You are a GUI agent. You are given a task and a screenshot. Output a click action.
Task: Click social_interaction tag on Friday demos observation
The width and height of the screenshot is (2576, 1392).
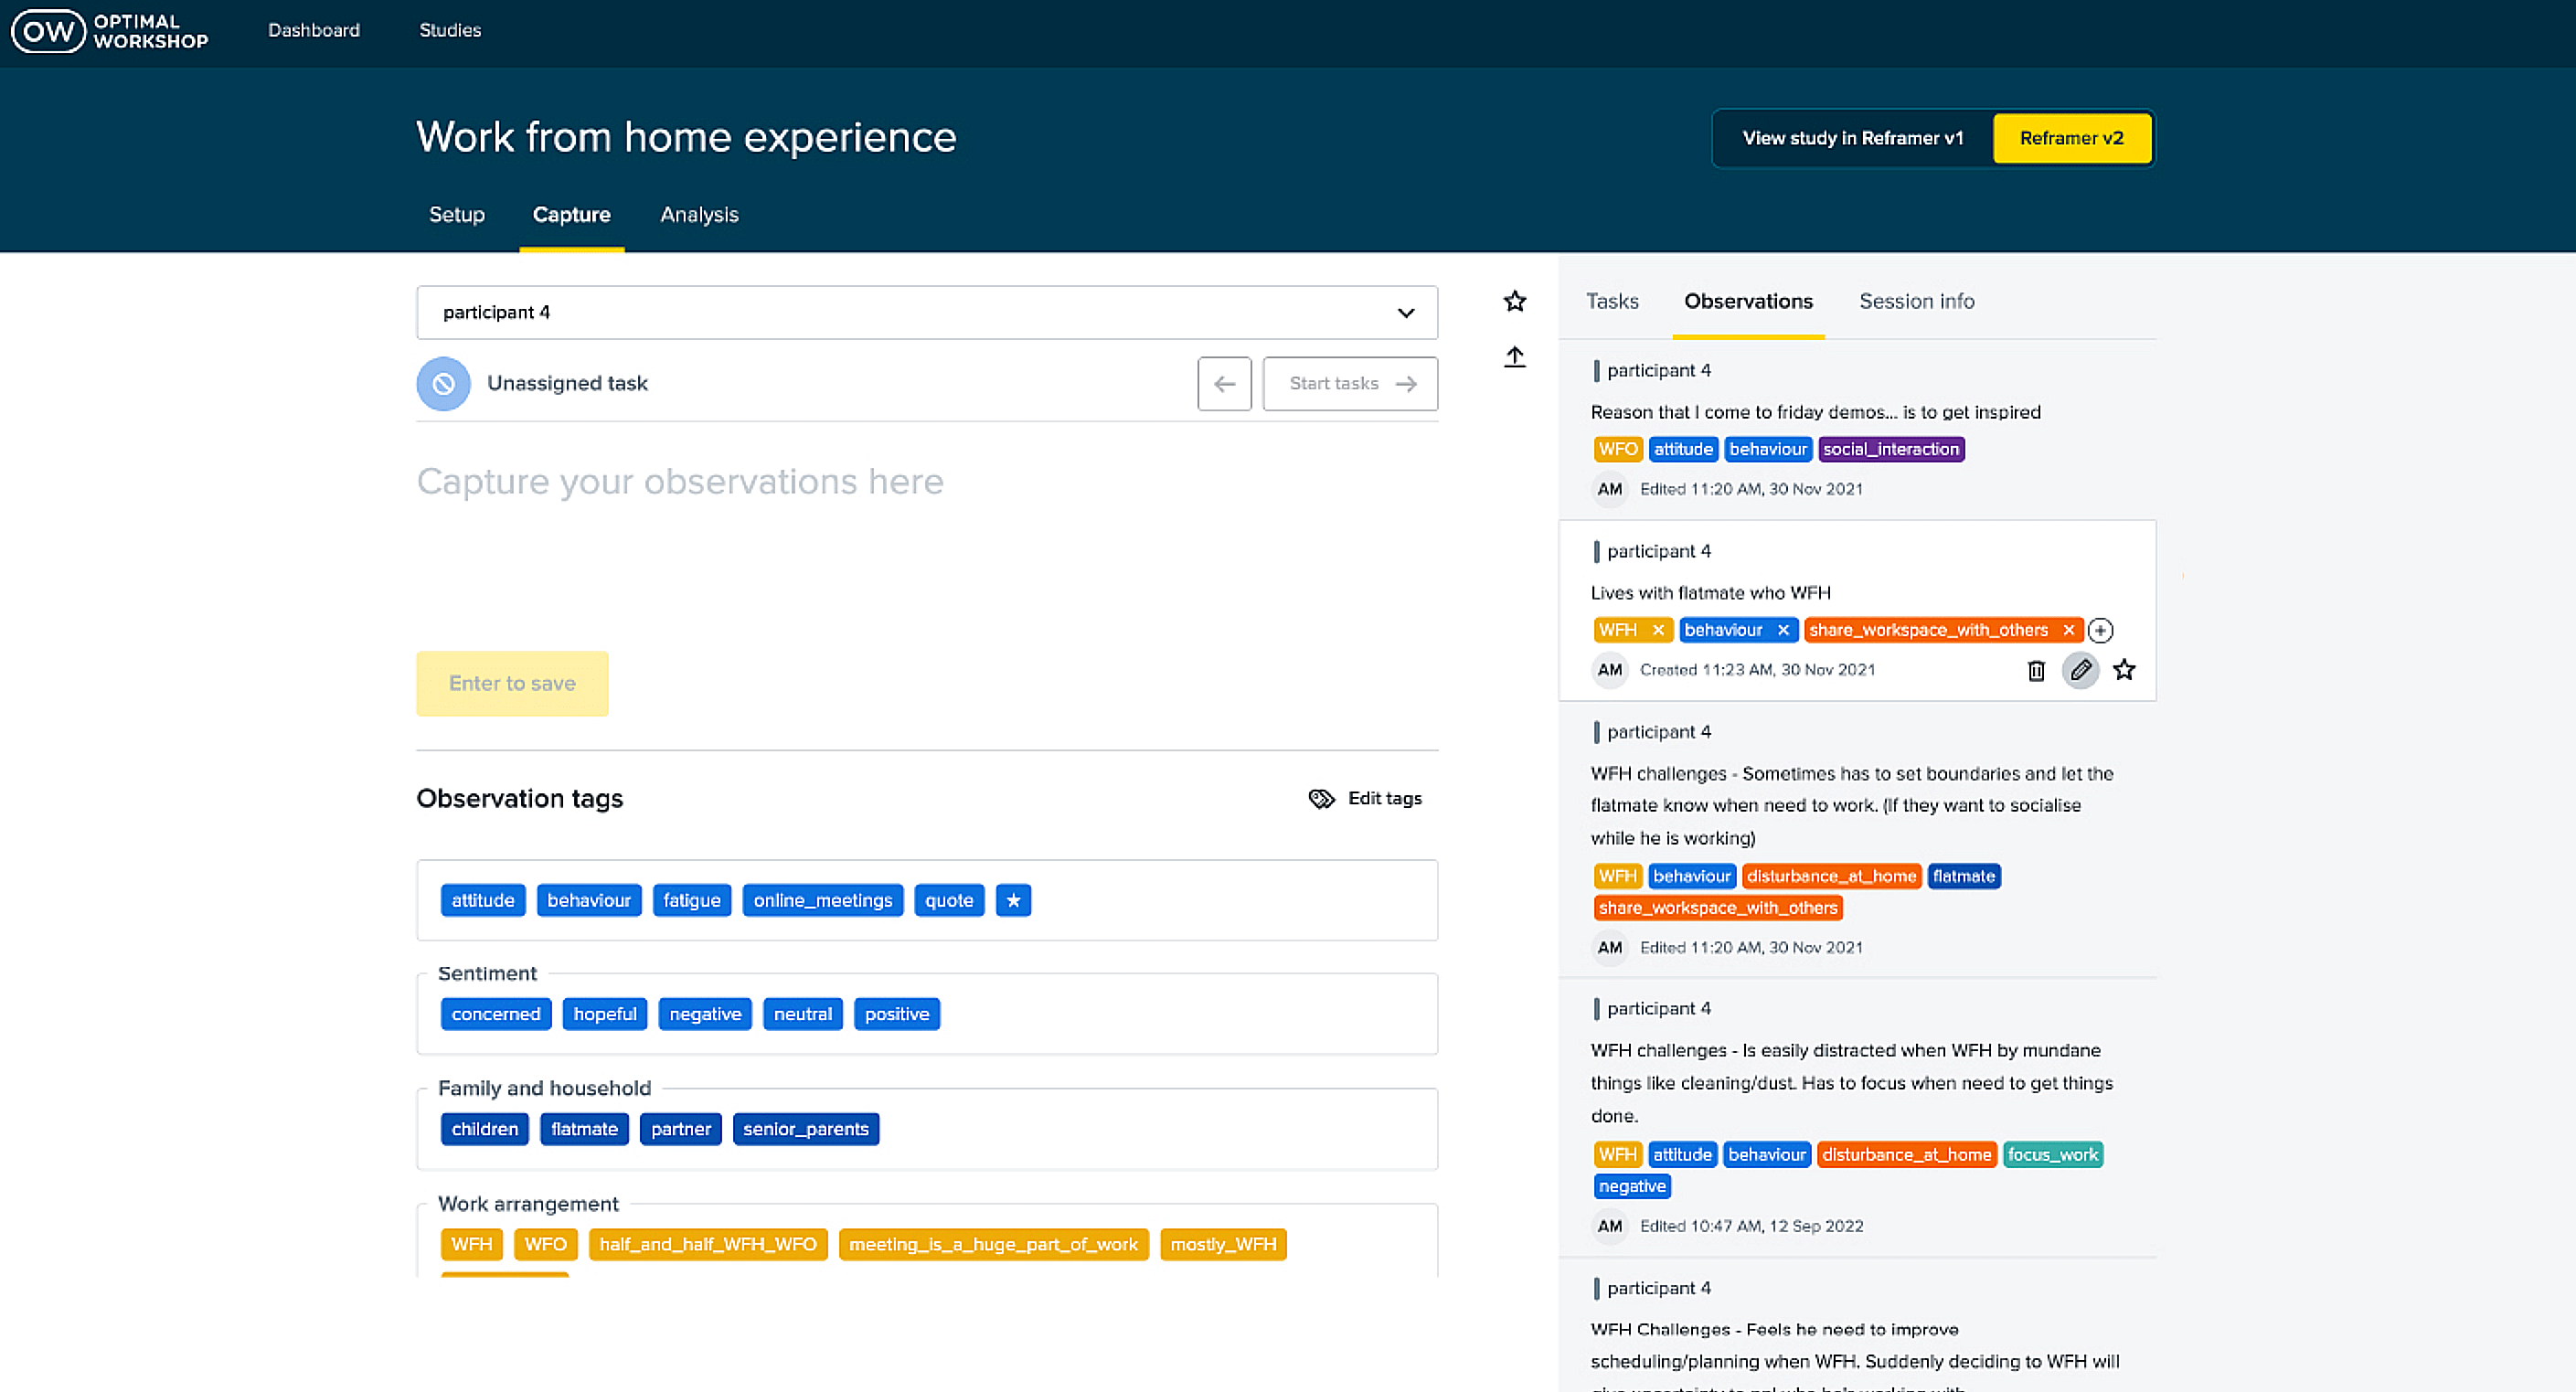coord(1891,450)
